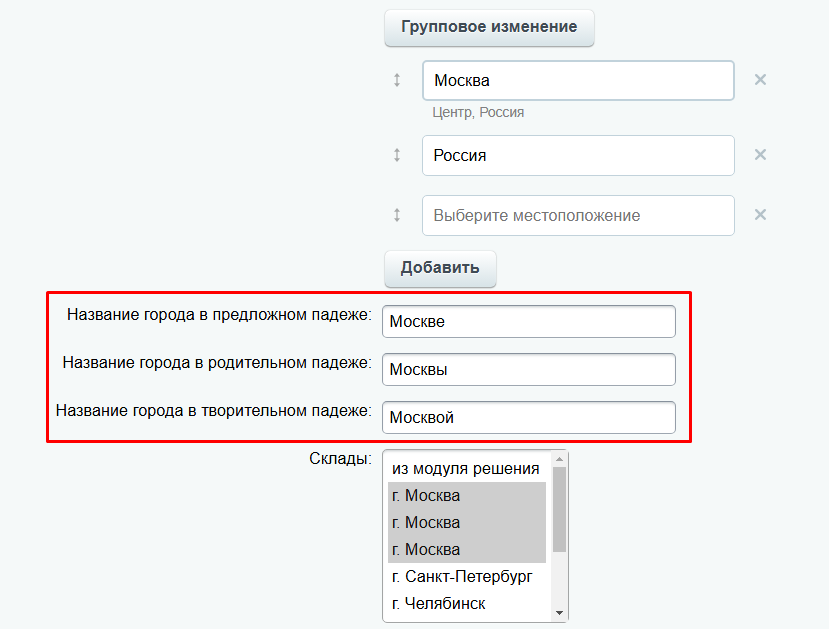Viewport: 829px width, 629px height.
Task: Click the warehouses list scroll down arrow
Action: tap(559, 613)
